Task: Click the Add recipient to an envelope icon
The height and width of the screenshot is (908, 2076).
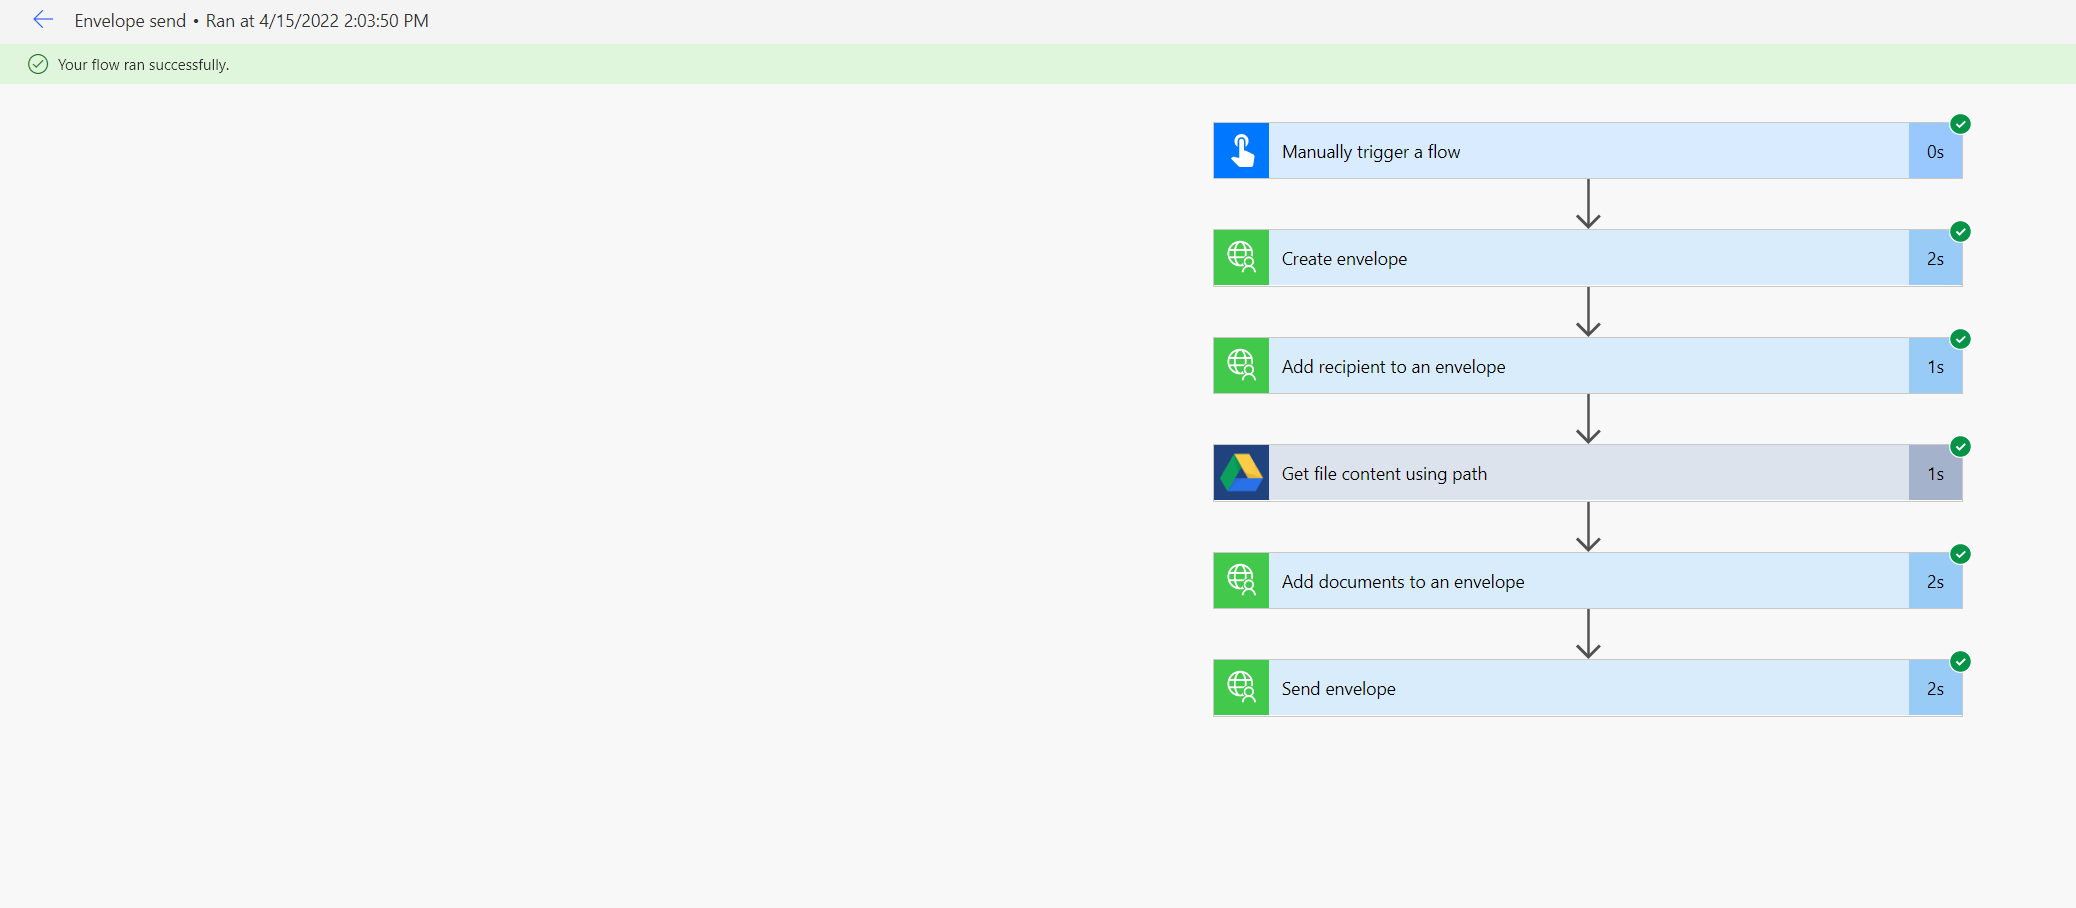Action: pos(1241,366)
